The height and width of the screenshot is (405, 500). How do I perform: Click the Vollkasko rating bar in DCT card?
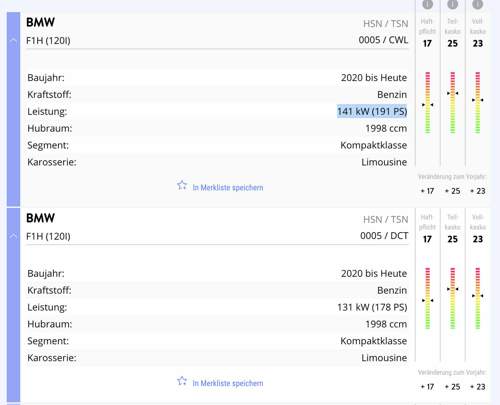click(x=478, y=298)
